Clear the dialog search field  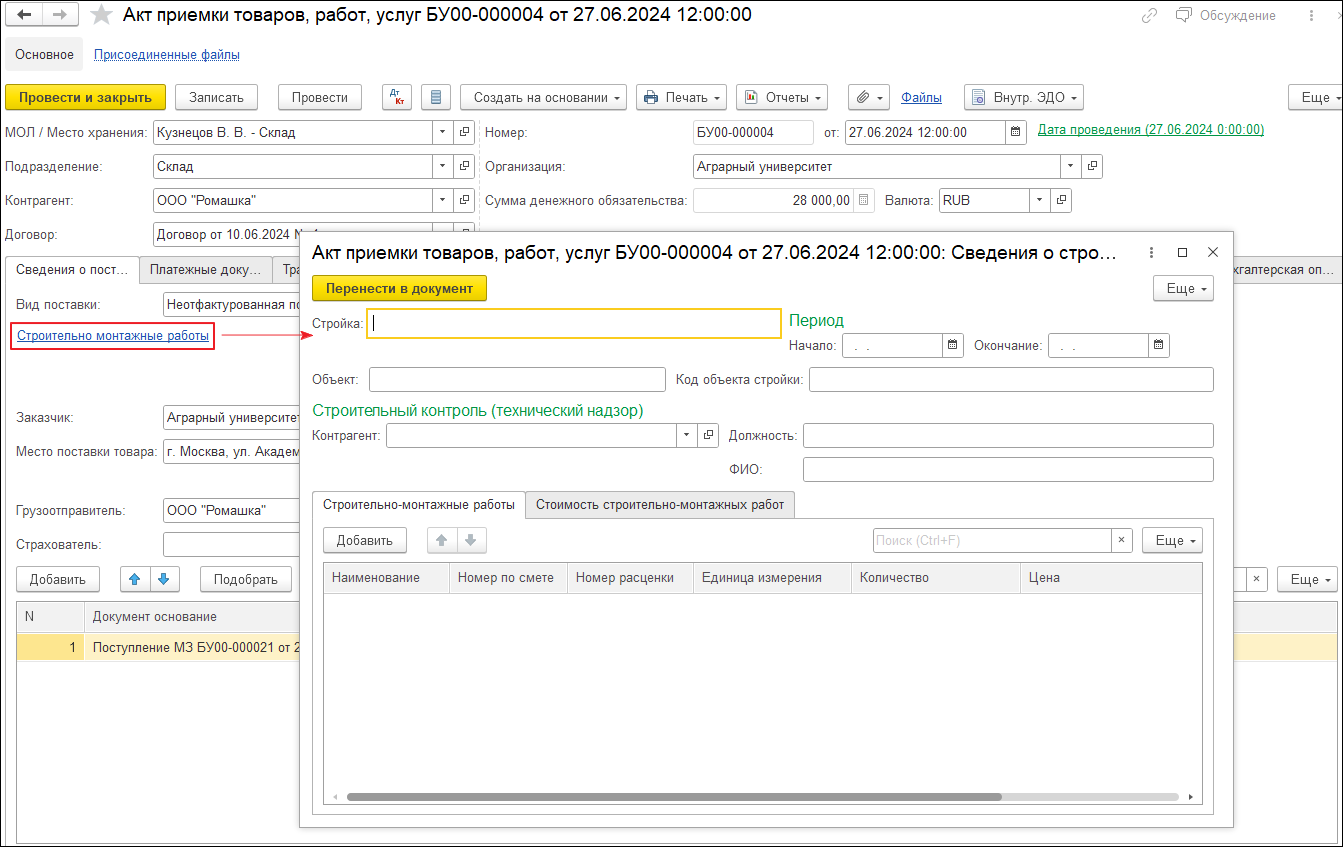coord(1122,540)
